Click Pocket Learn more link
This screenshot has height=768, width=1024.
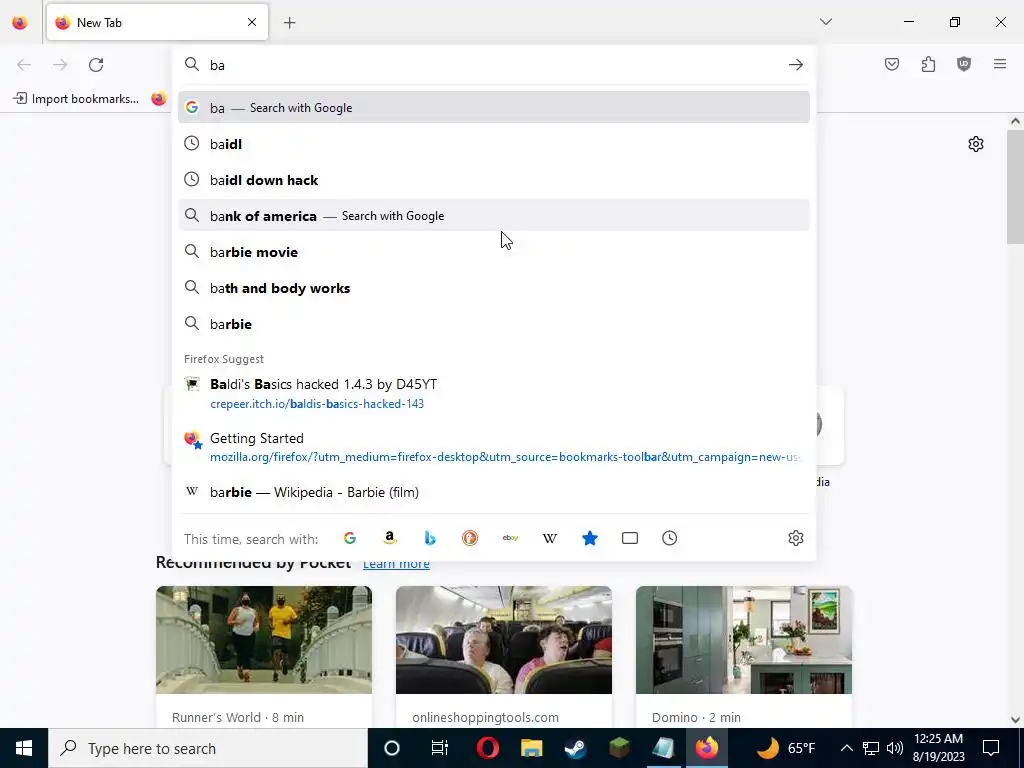[396, 564]
